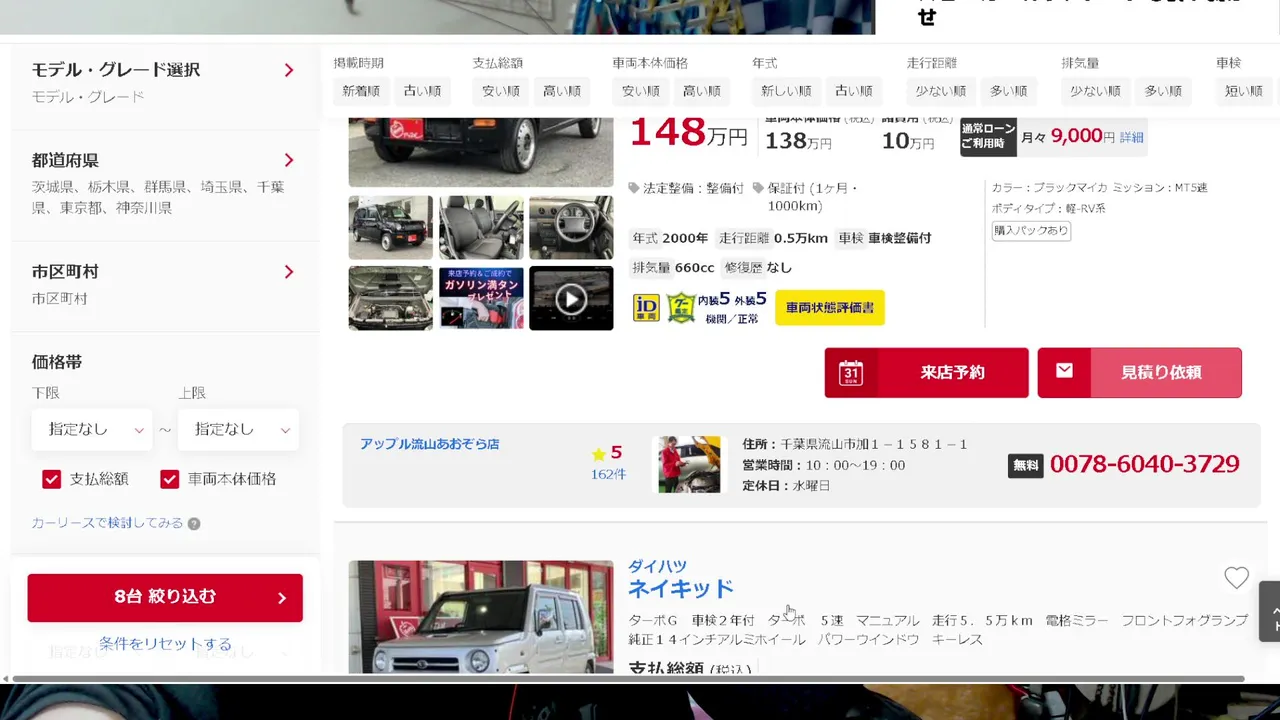This screenshot has width=1280, height=720.
Task: Sort 排気量 by 多い順
Action: pyautogui.click(x=1164, y=91)
